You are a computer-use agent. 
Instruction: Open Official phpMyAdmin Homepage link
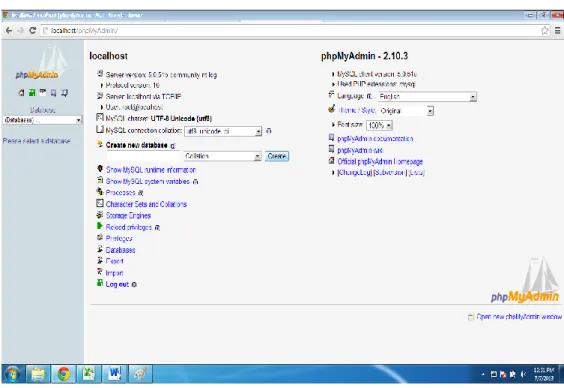pyautogui.click(x=380, y=161)
